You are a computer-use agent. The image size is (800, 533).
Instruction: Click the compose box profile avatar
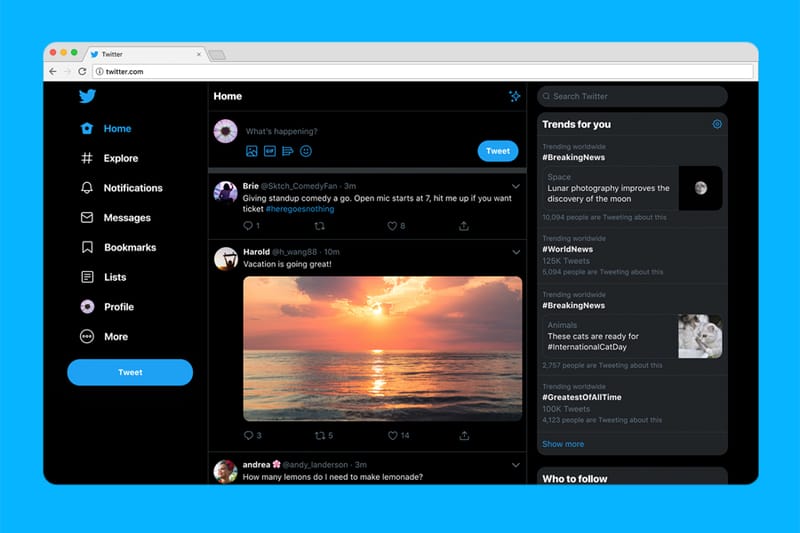226,131
